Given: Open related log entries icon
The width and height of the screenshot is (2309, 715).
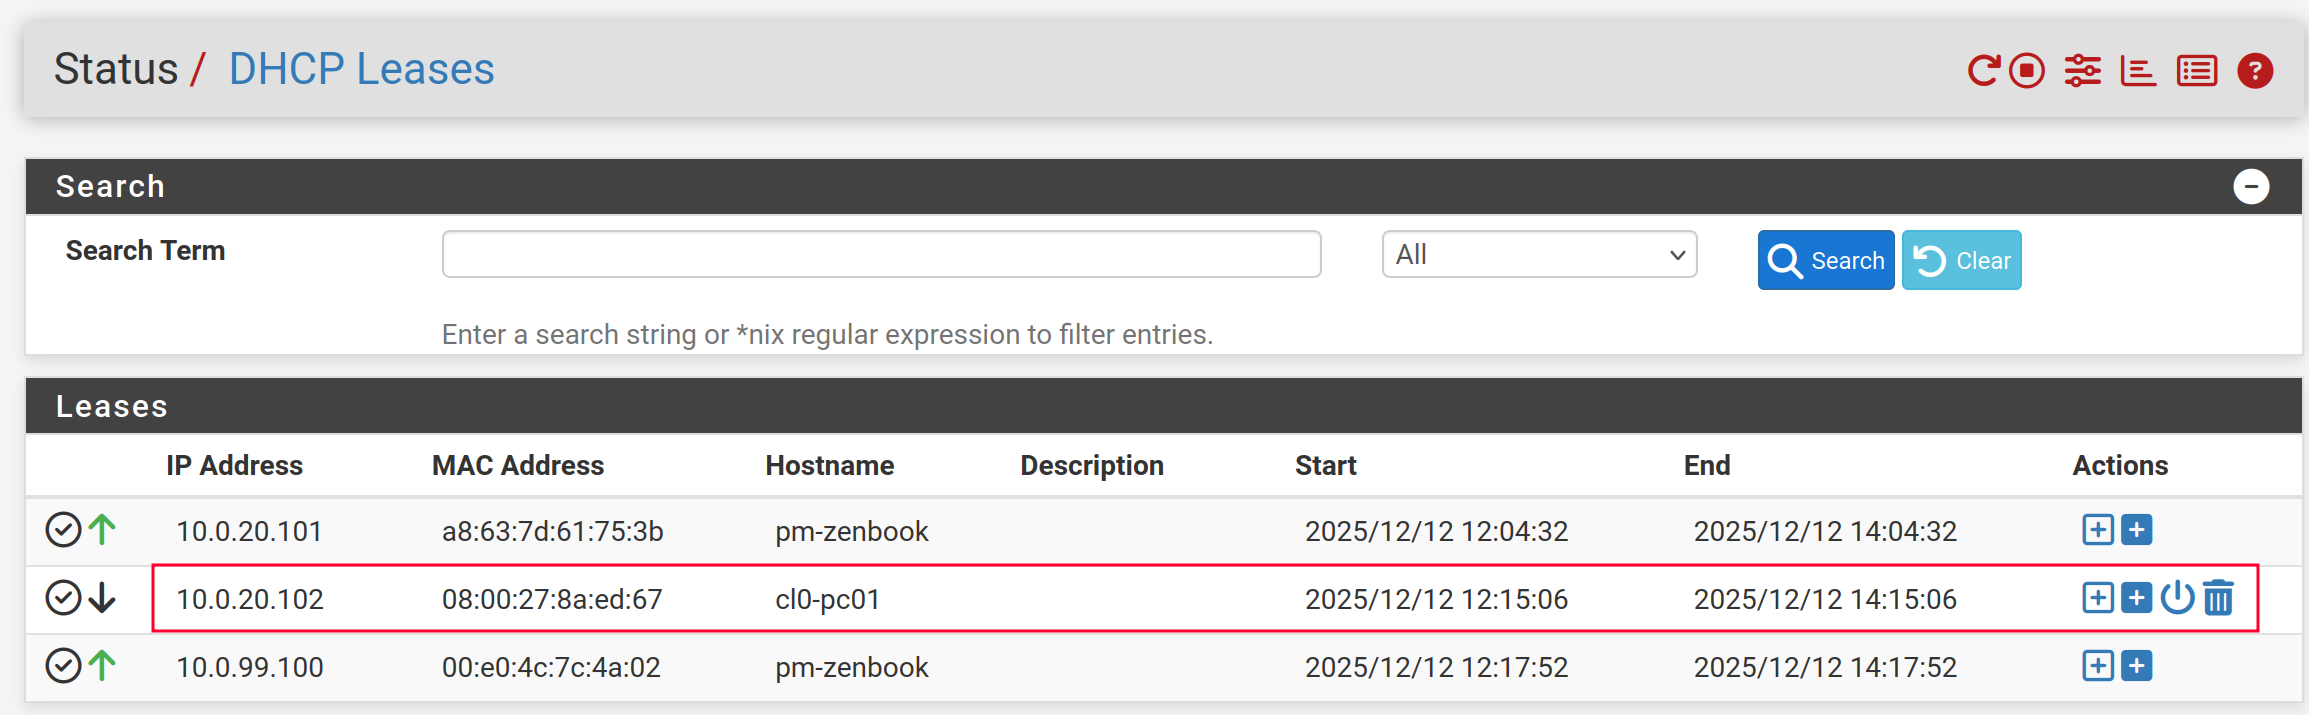Looking at the screenshot, I should [2197, 71].
